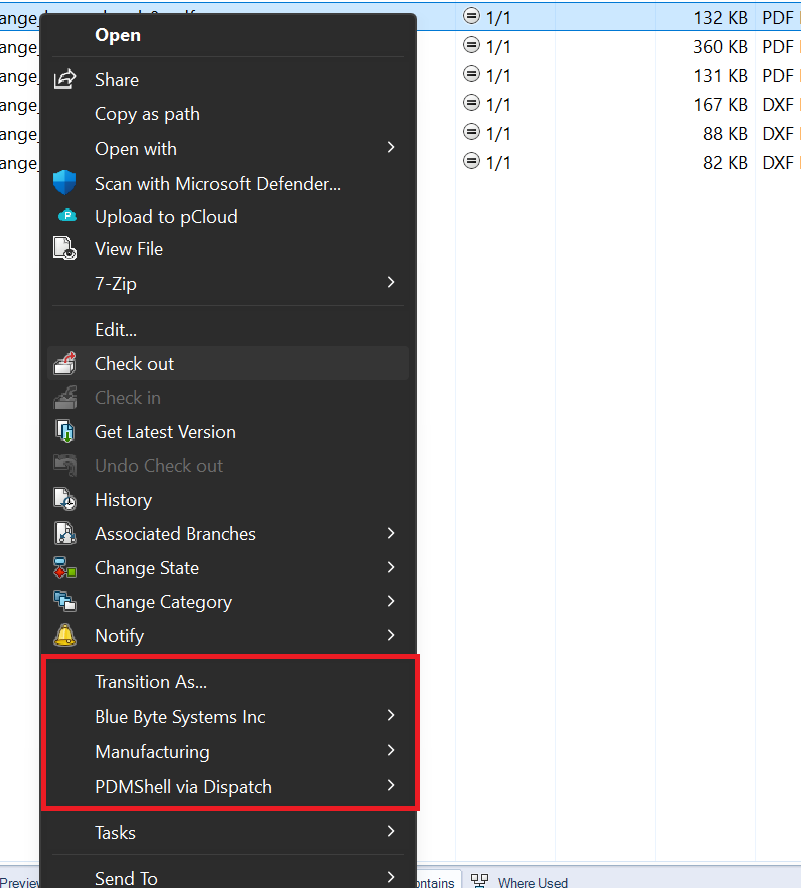Click the 88 KB file size cell

(x=725, y=134)
